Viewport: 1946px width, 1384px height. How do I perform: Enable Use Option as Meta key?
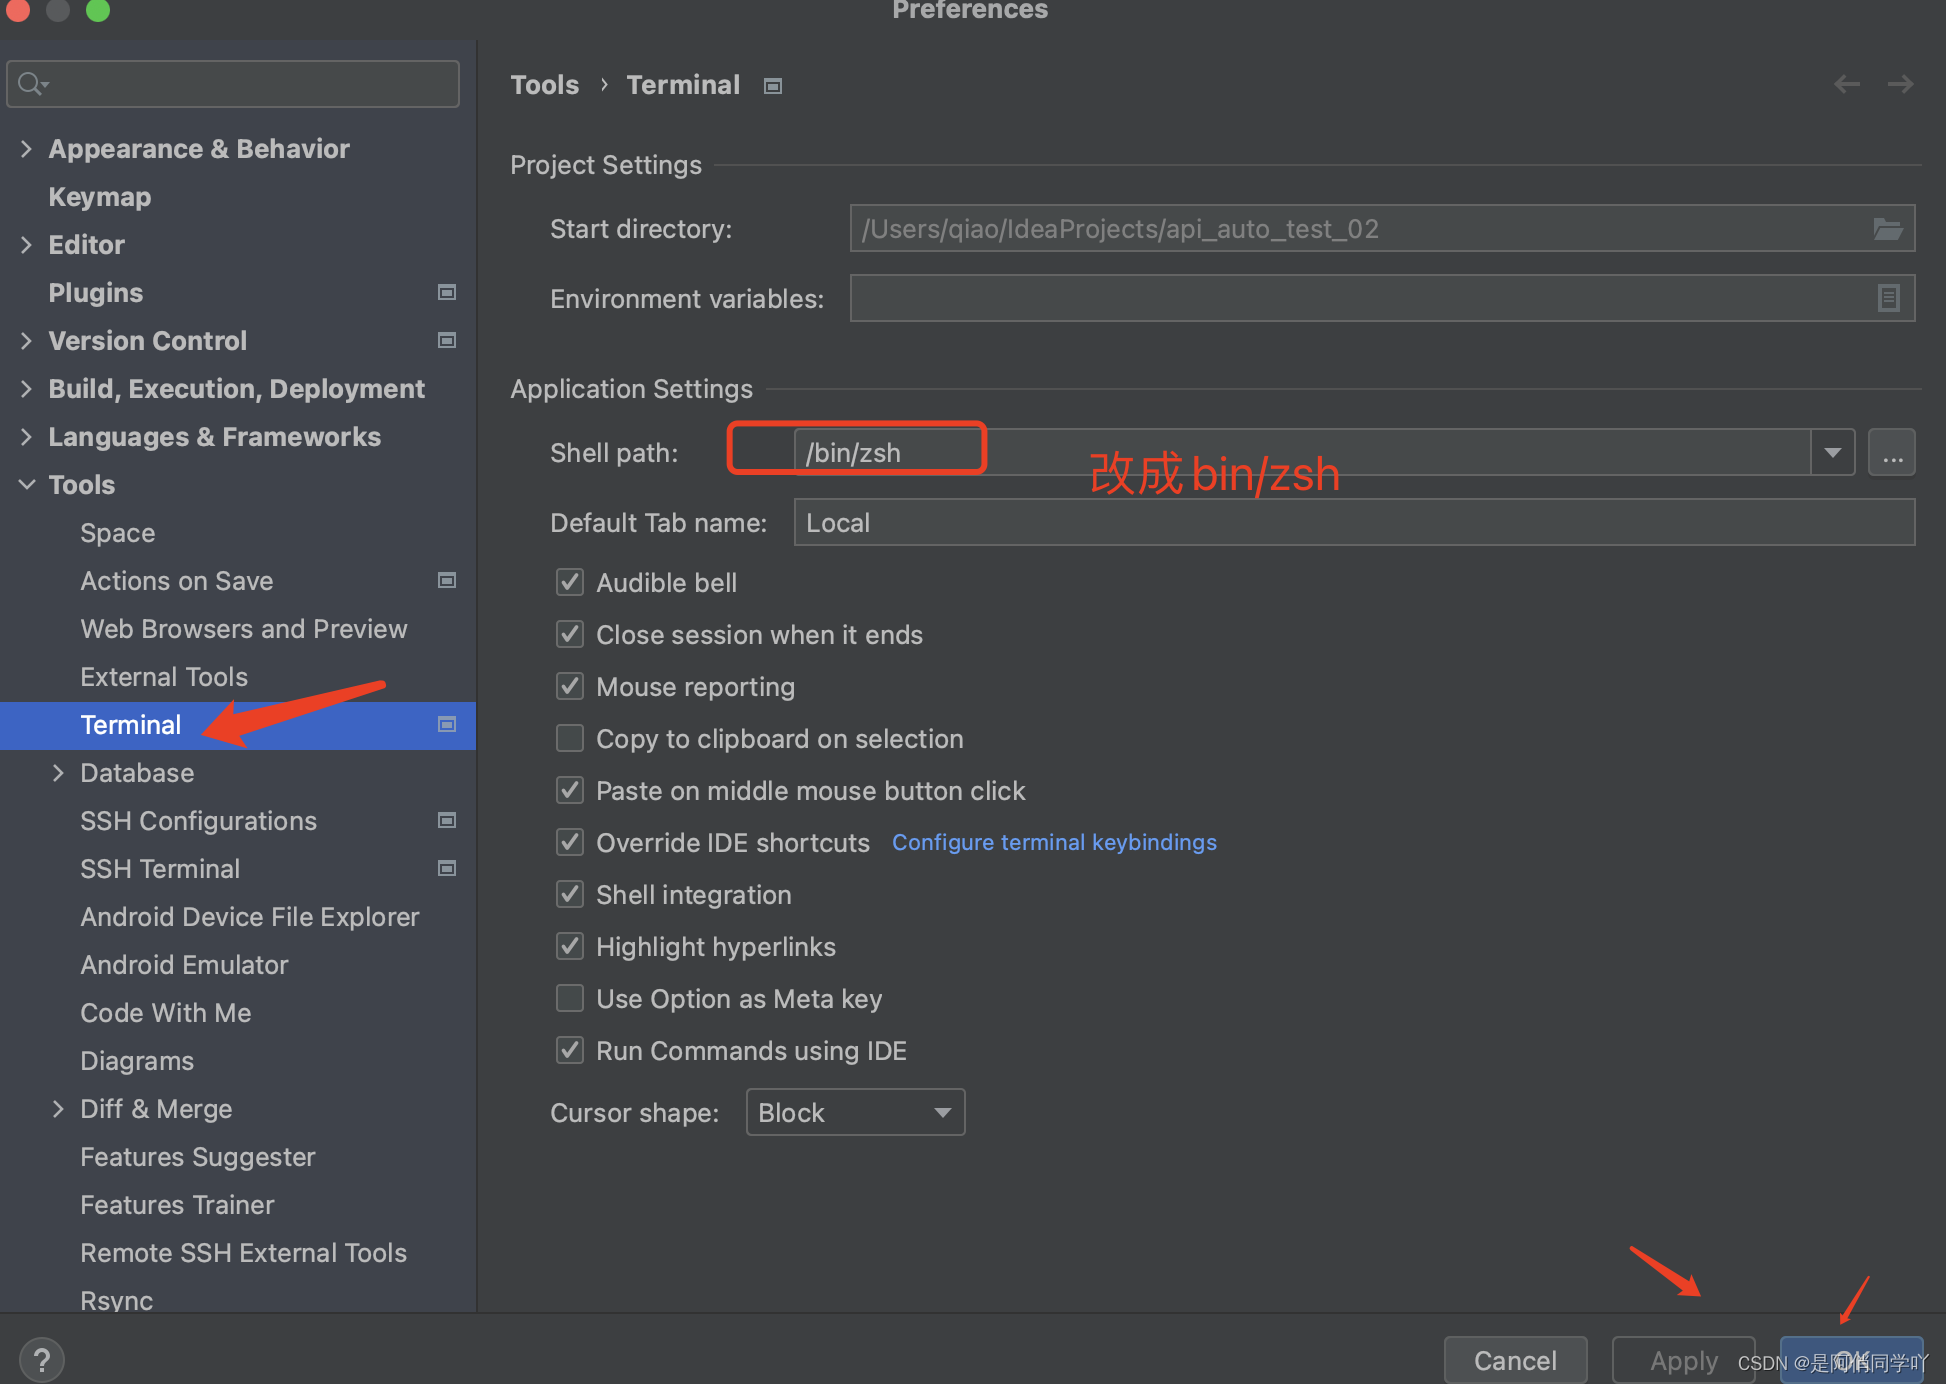[x=570, y=998]
